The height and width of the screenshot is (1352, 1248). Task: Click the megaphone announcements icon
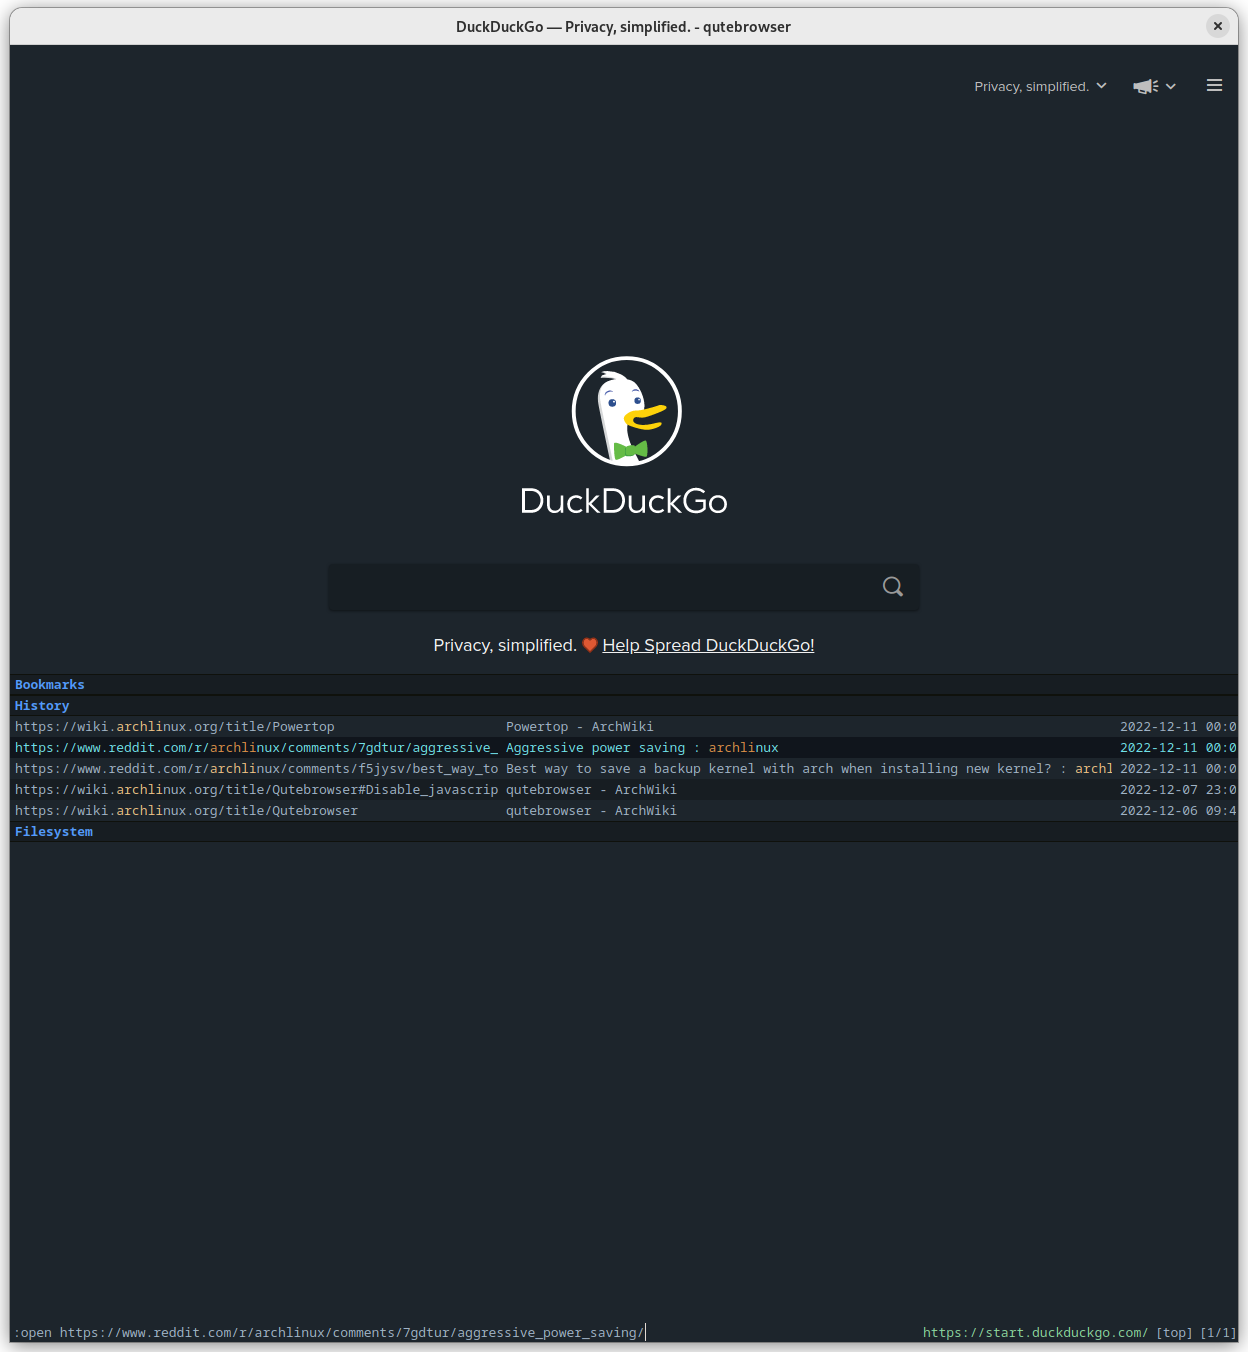click(1145, 87)
